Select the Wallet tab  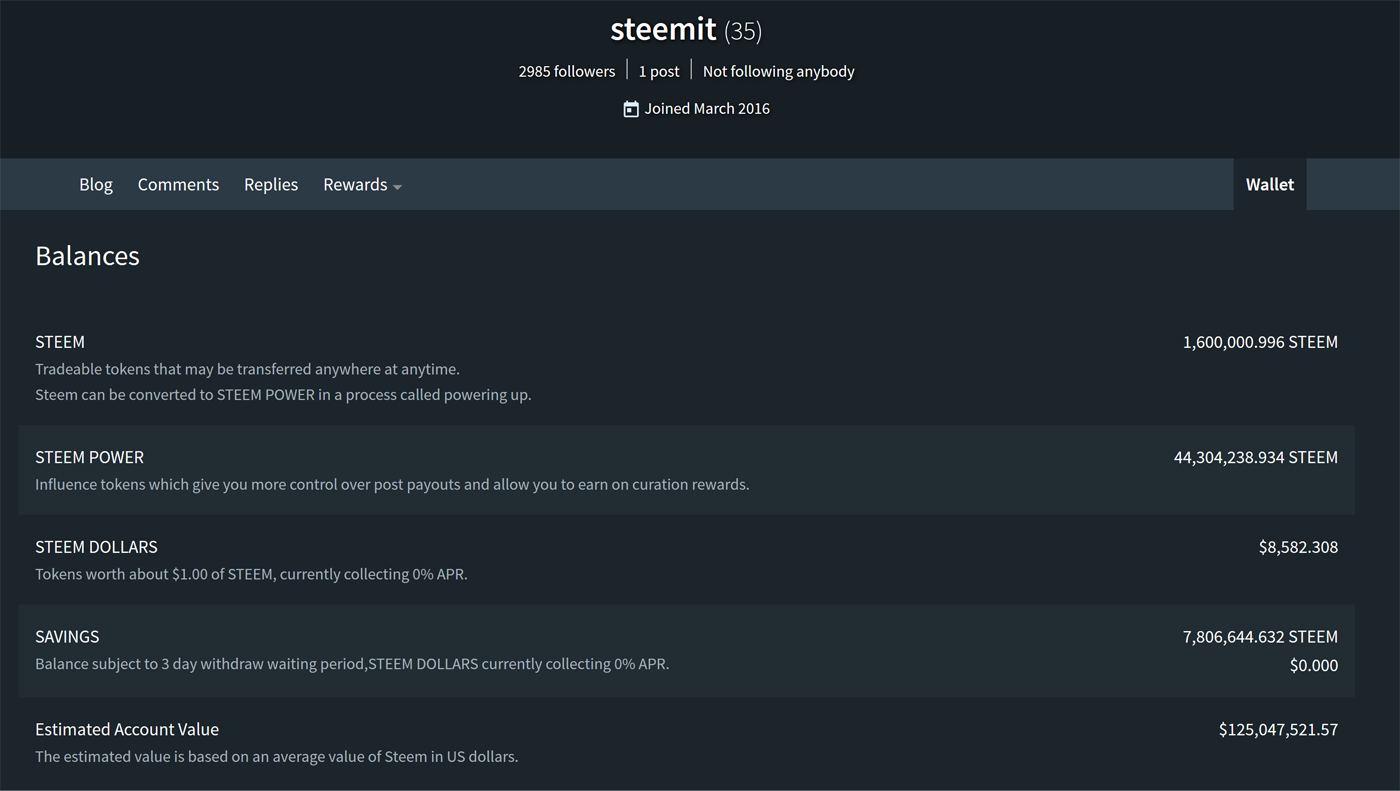point(1270,184)
